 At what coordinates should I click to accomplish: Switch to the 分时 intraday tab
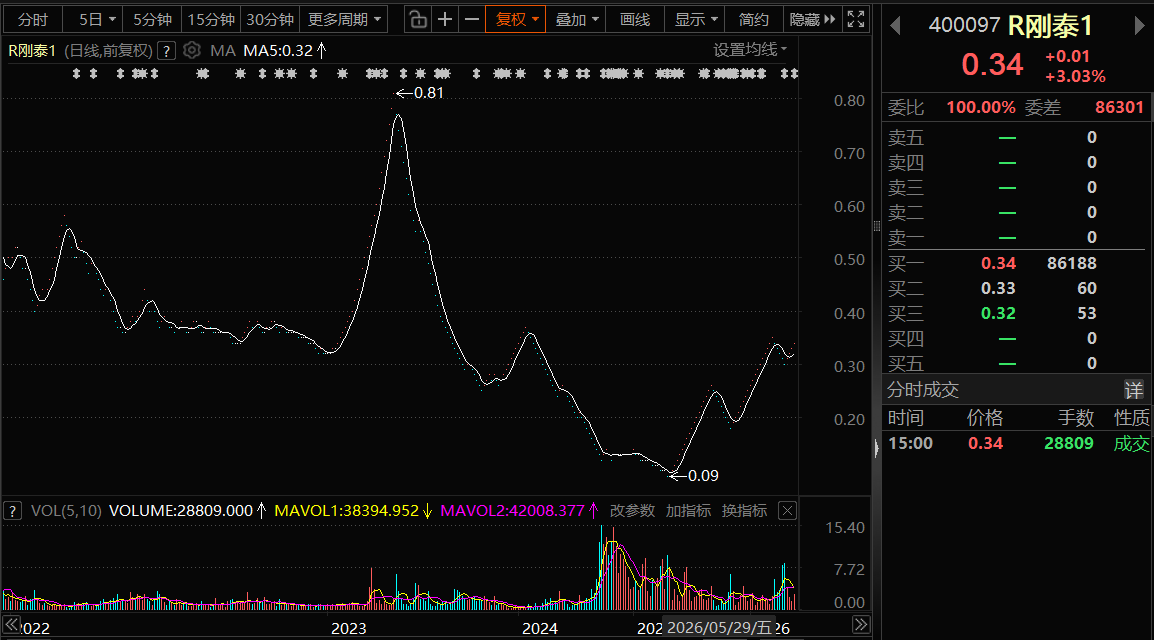pyautogui.click(x=33, y=19)
